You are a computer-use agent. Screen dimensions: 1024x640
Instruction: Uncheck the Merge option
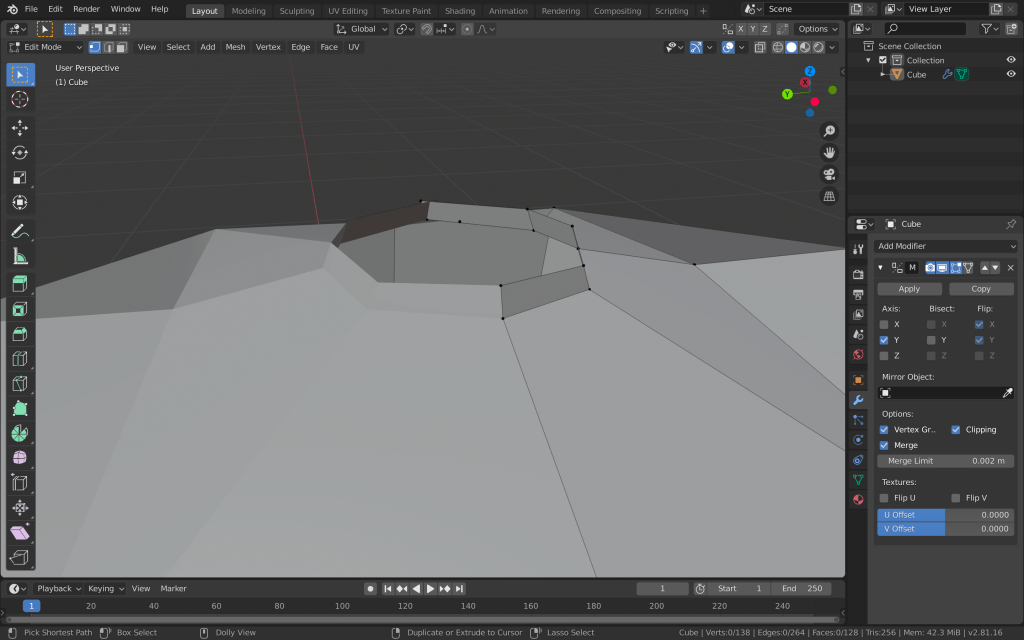884,445
